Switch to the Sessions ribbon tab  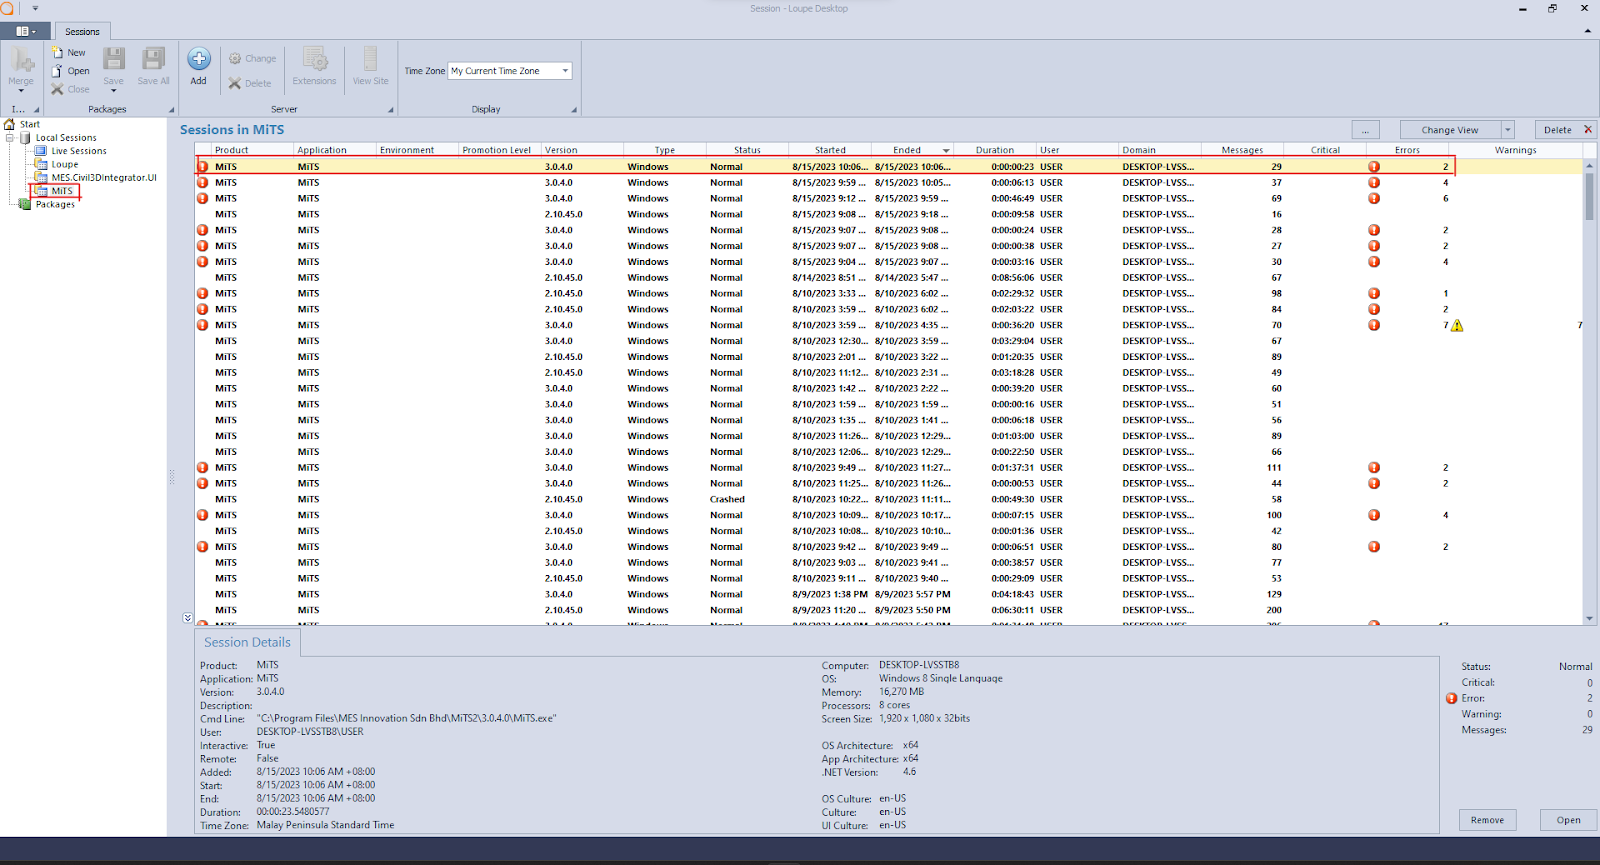point(82,31)
